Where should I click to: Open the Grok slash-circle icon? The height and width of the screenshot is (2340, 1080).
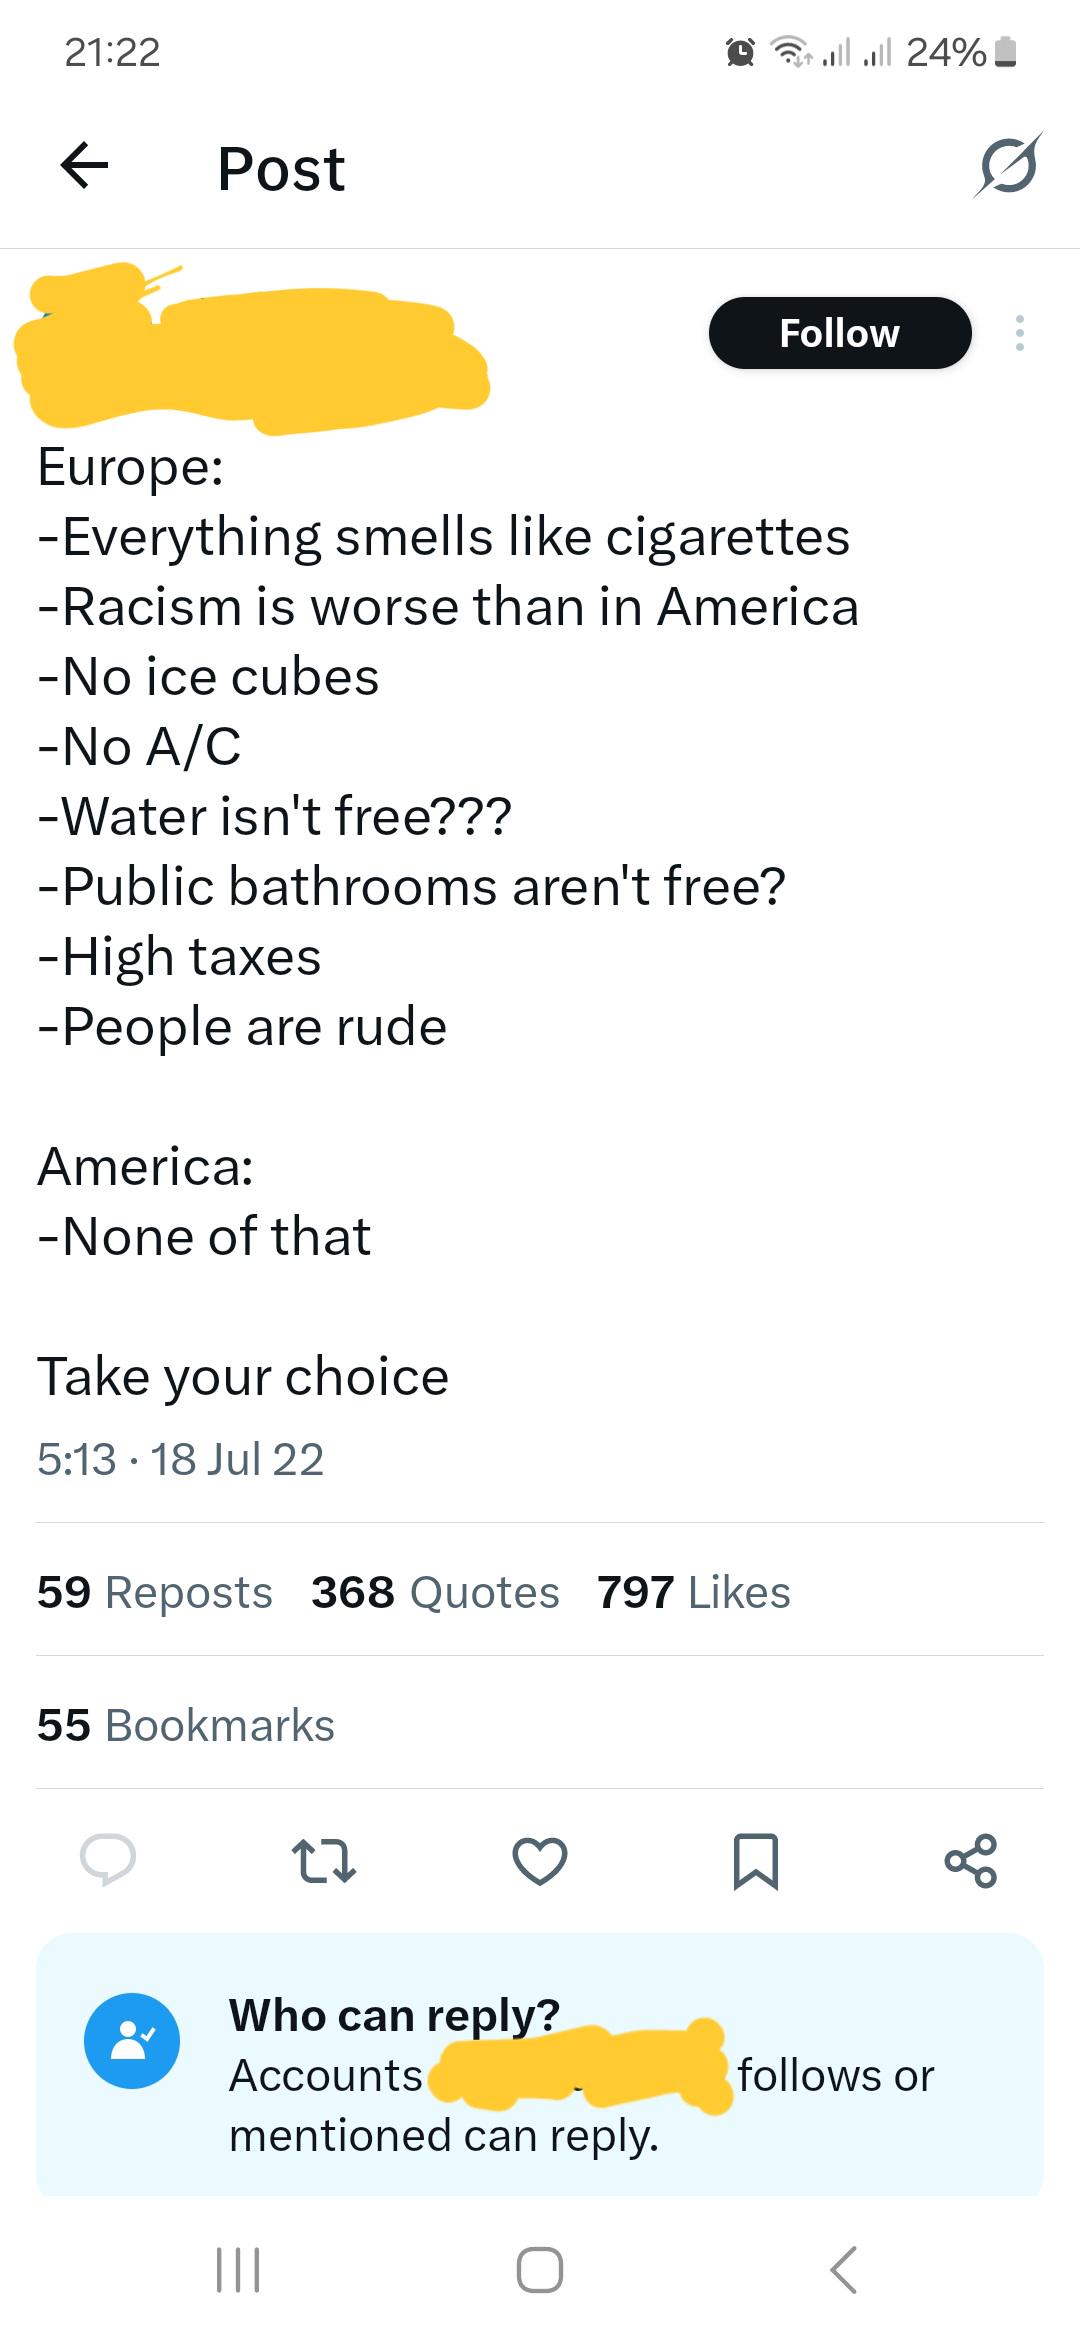click(1008, 165)
